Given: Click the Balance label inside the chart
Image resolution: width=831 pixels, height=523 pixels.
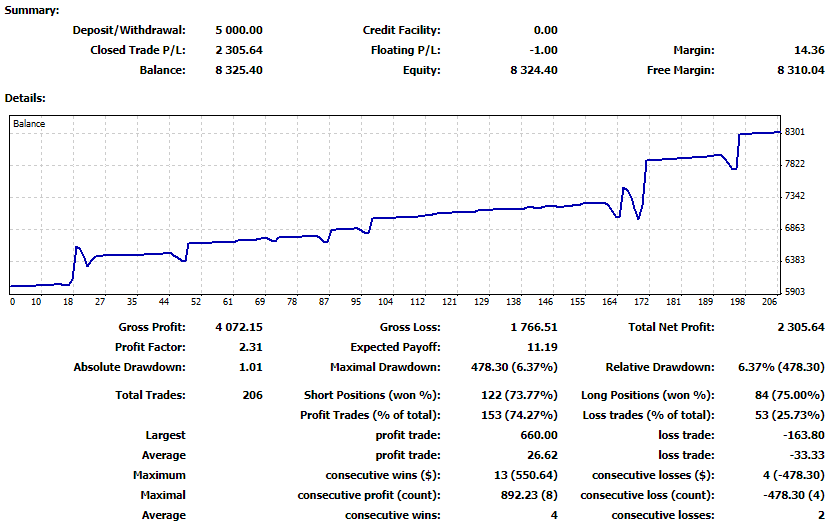Looking at the screenshot, I should click(29, 124).
